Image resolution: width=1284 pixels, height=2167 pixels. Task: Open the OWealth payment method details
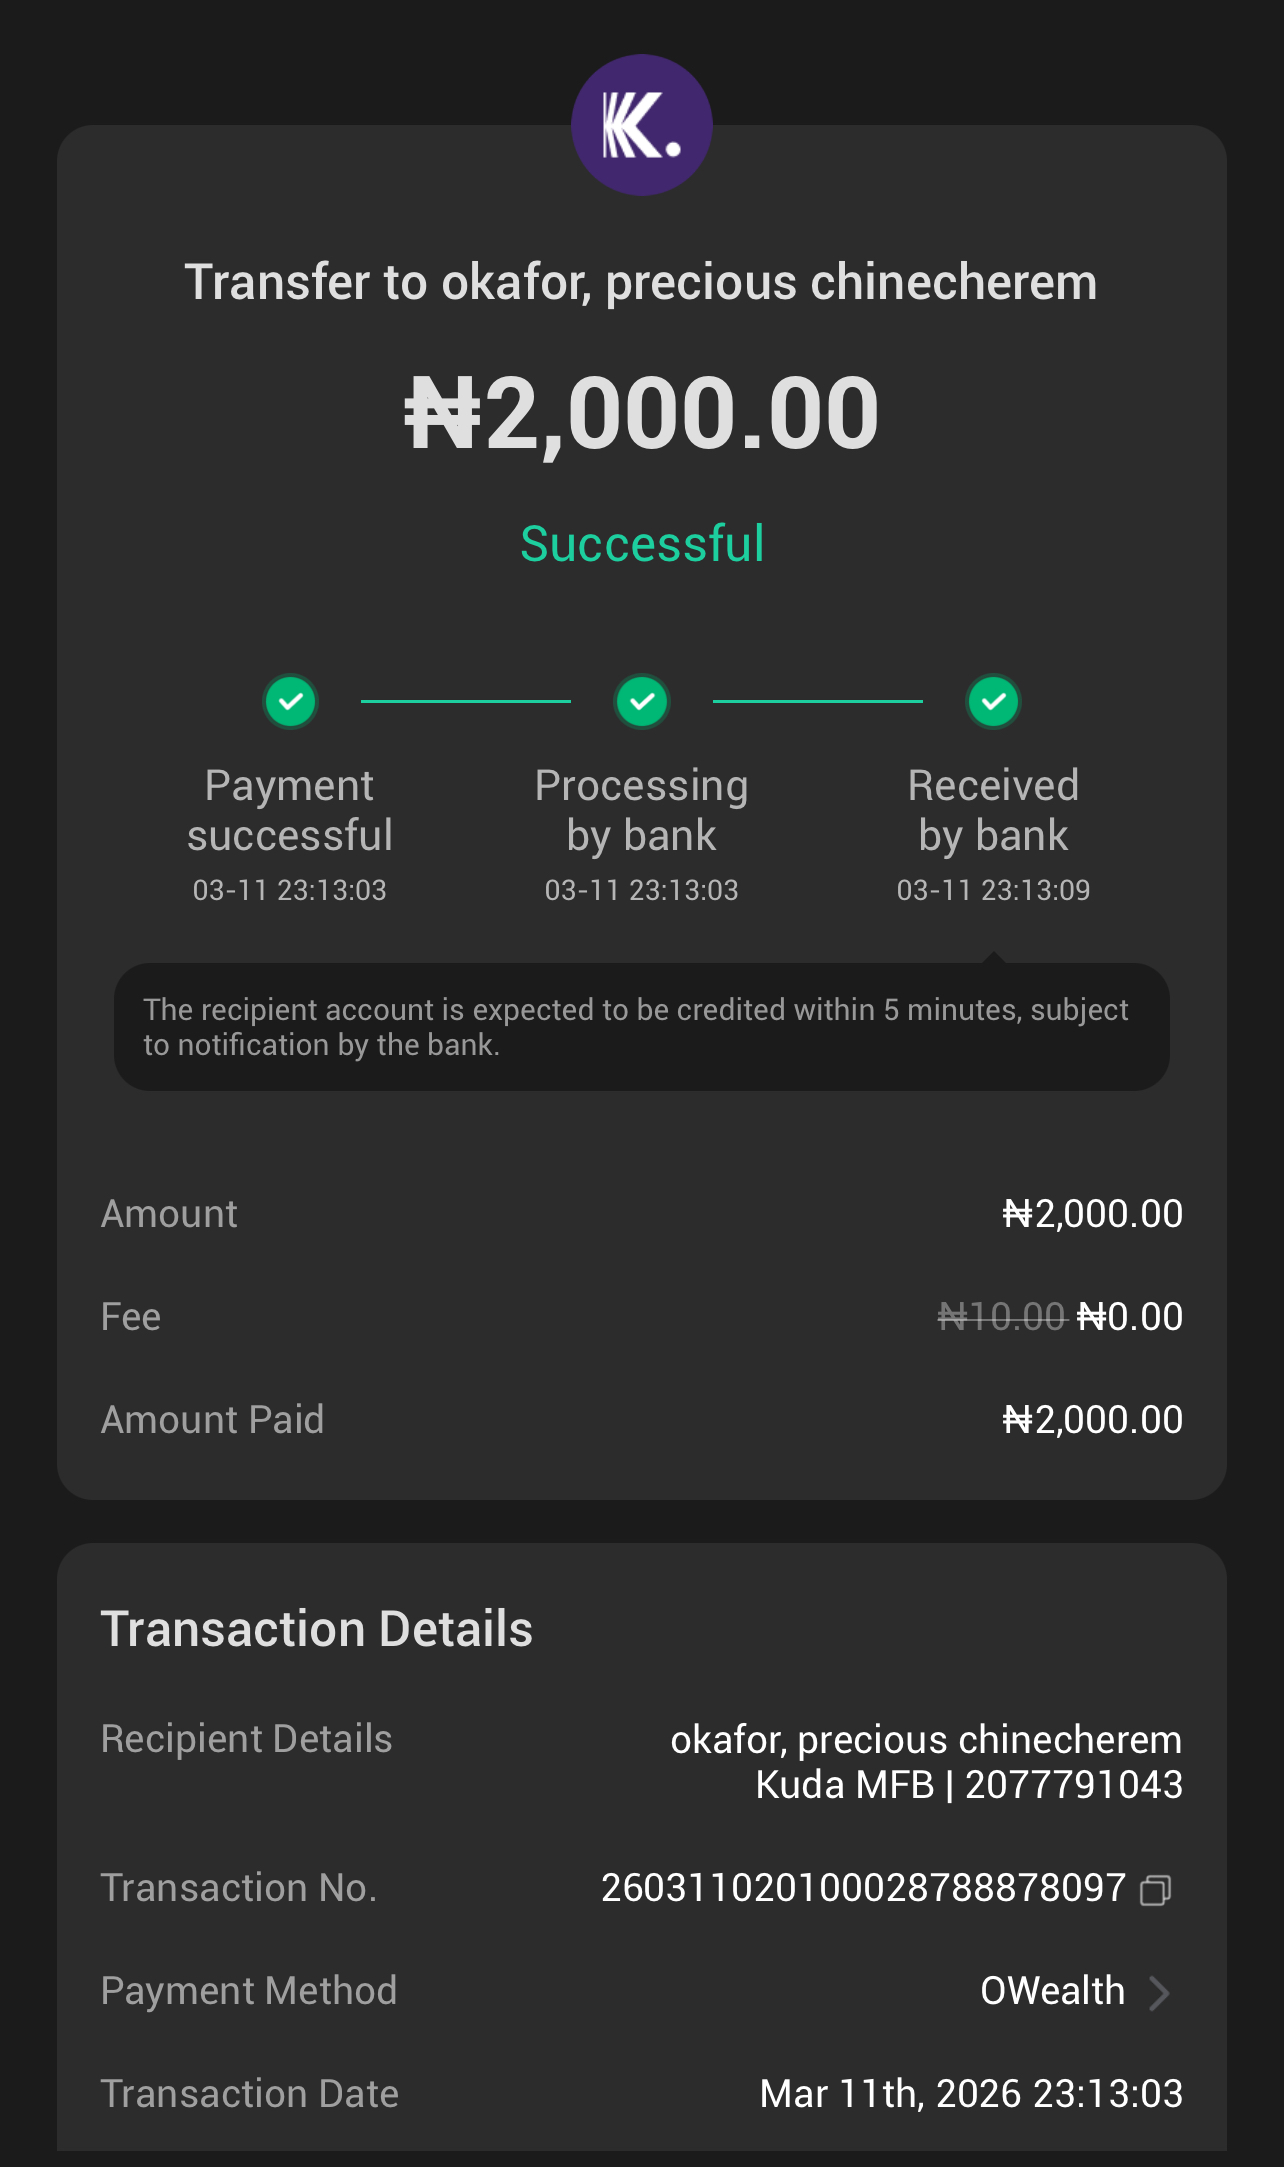1052,1991
